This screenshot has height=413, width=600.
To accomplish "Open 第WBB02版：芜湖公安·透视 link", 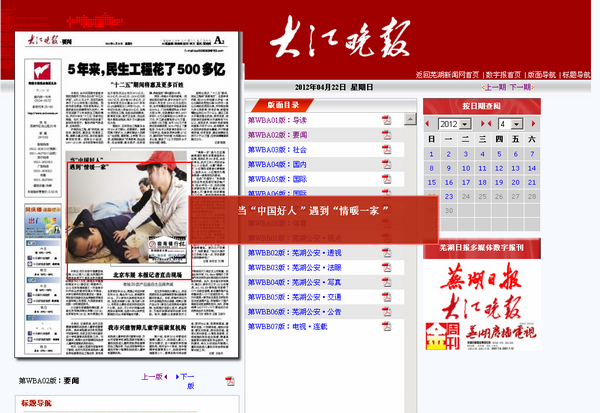I will (x=294, y=253).
